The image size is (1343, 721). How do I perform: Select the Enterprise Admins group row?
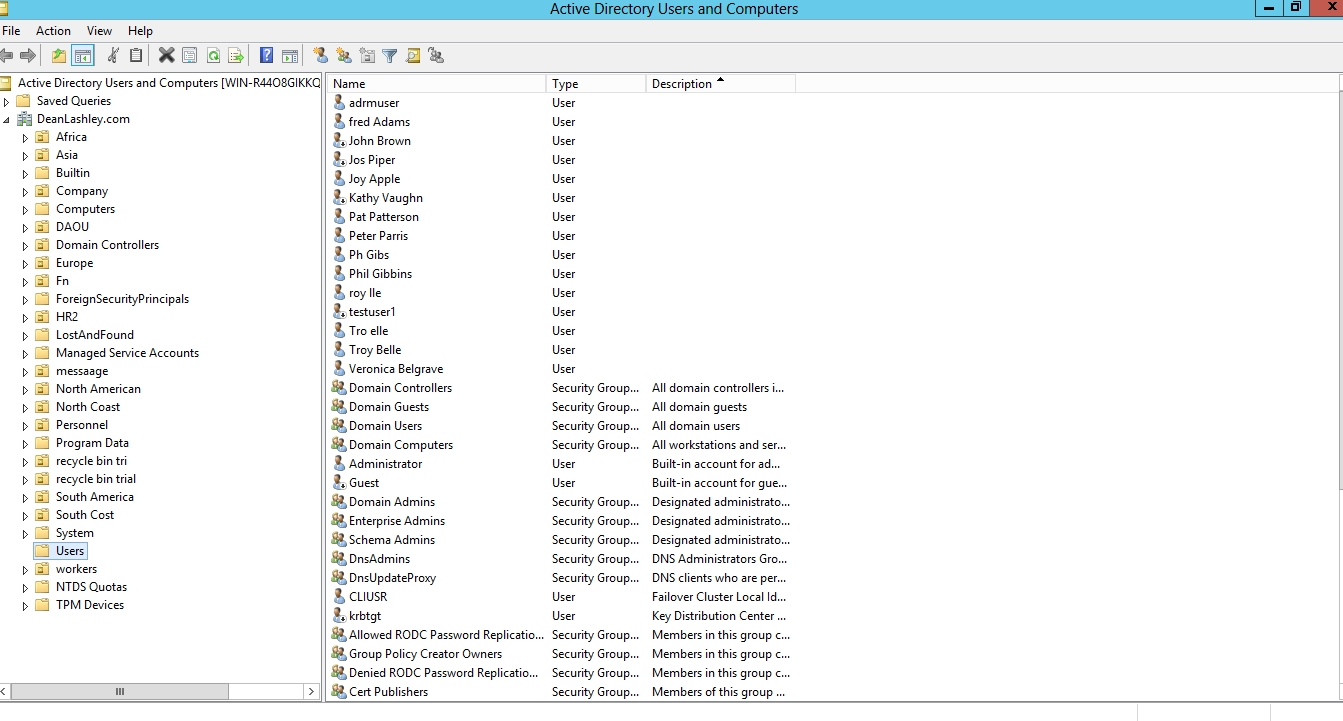(561, 521)
